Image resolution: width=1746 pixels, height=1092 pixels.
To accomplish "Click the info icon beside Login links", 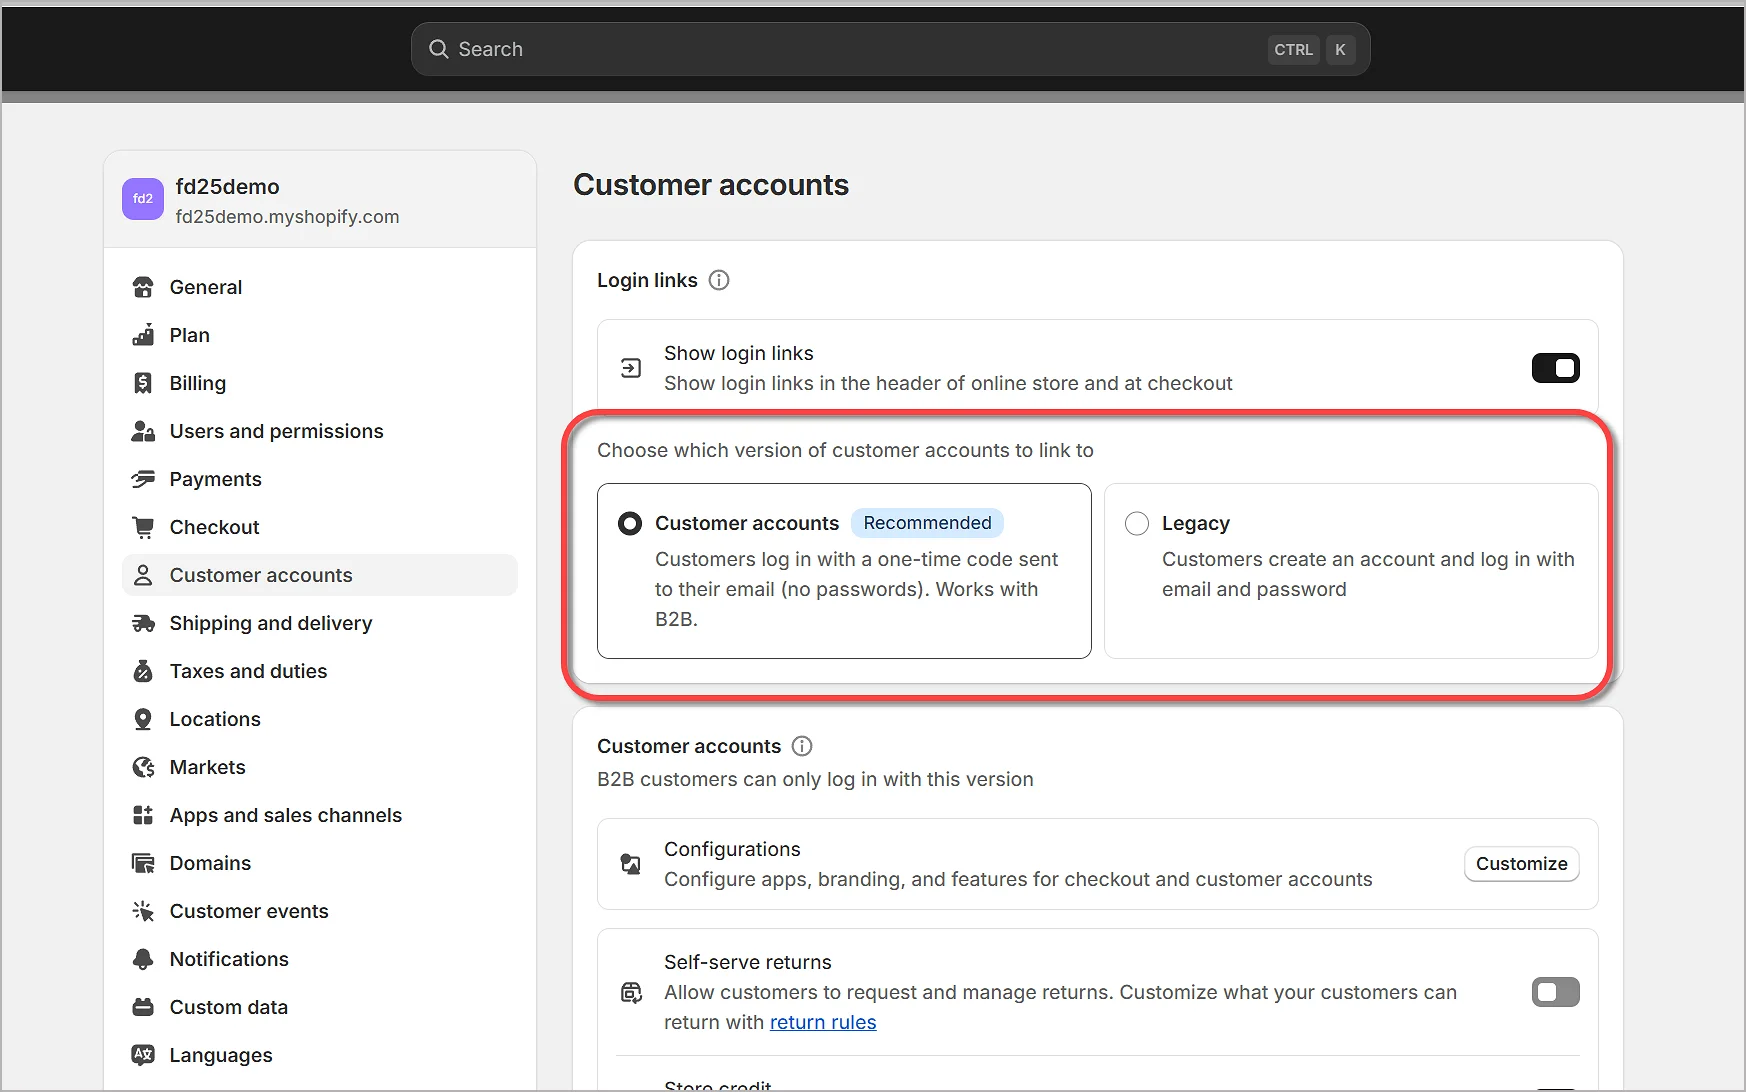I will pyautogui.click(x=719, y=280).
